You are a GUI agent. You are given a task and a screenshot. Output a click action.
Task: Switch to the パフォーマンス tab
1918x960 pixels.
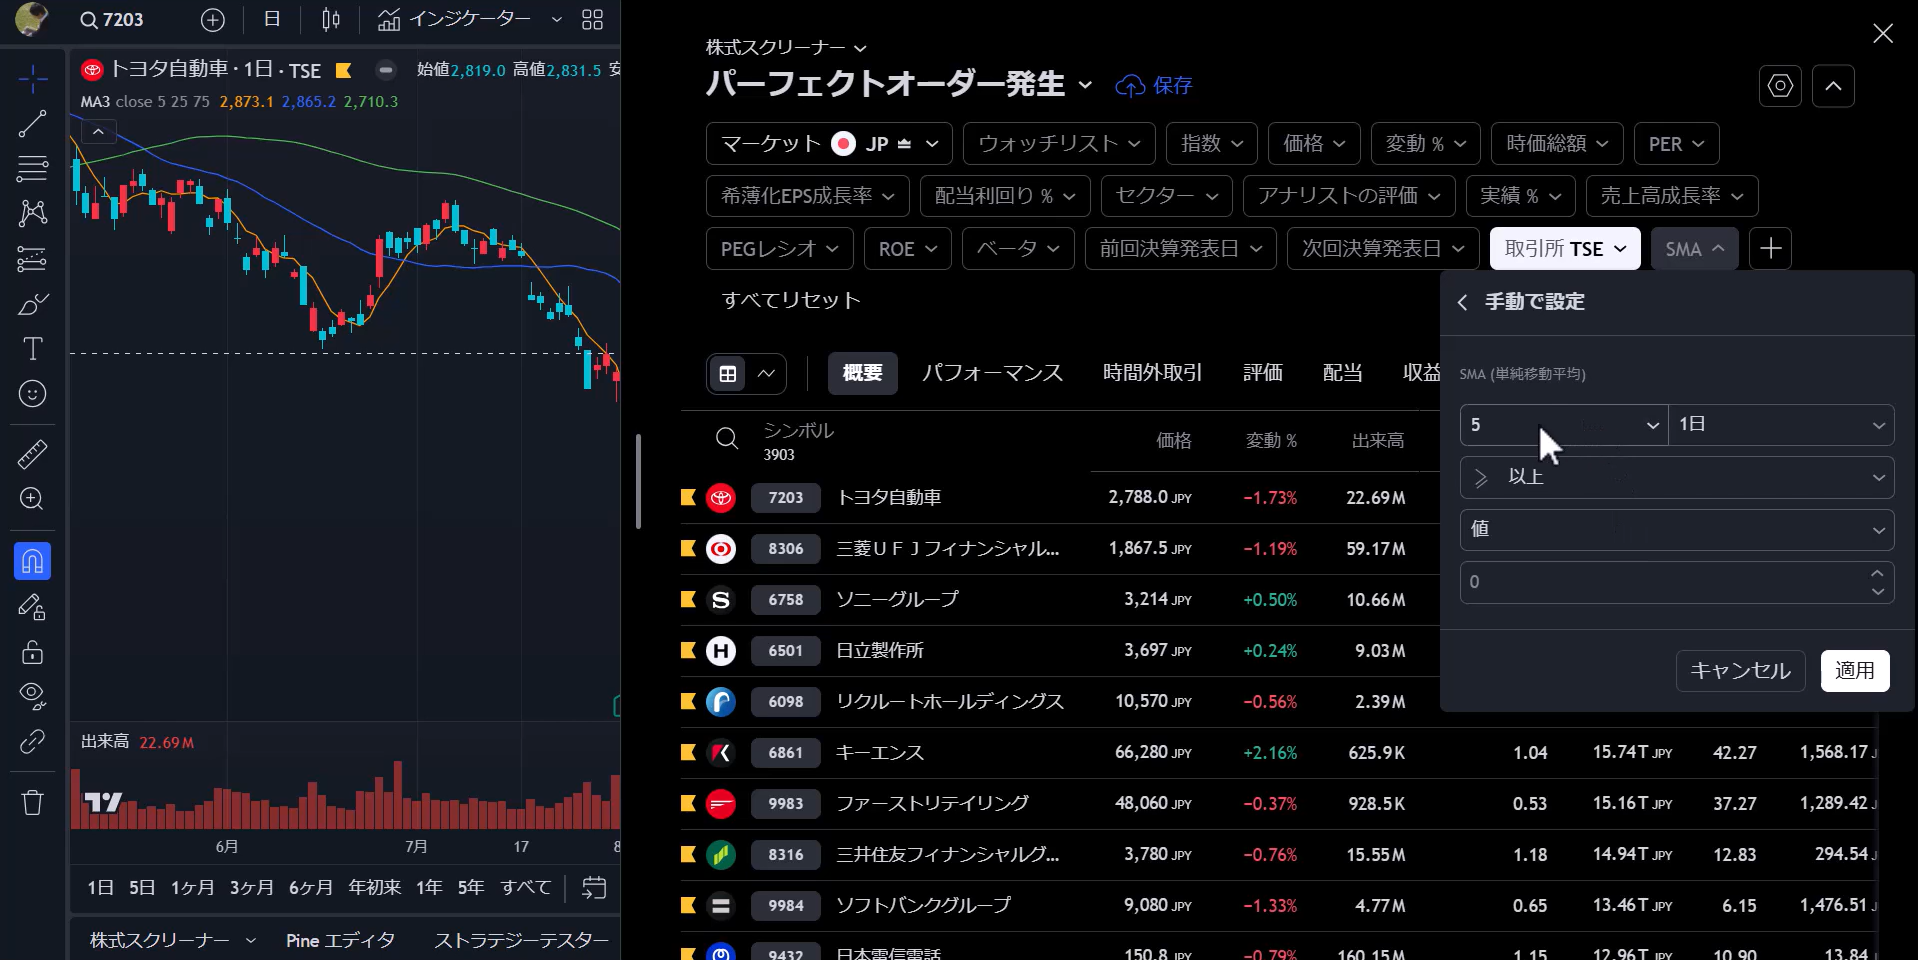pos(992,373)
